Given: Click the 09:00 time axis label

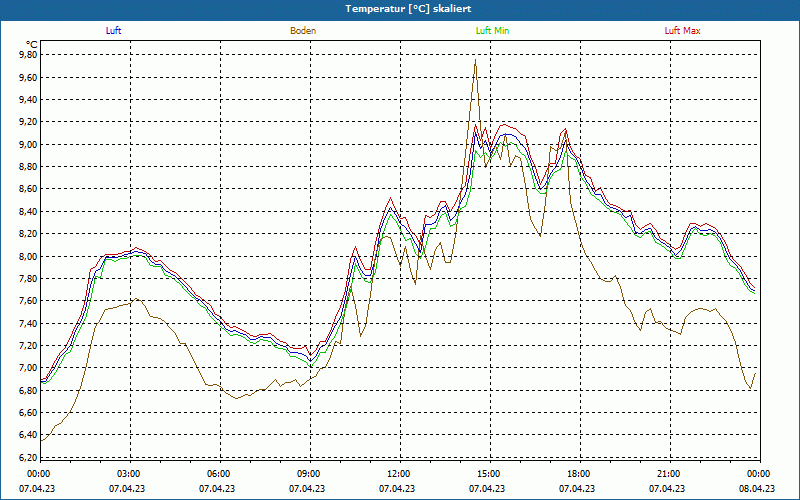Looking at the screenshot, I should tap(308, 474).
